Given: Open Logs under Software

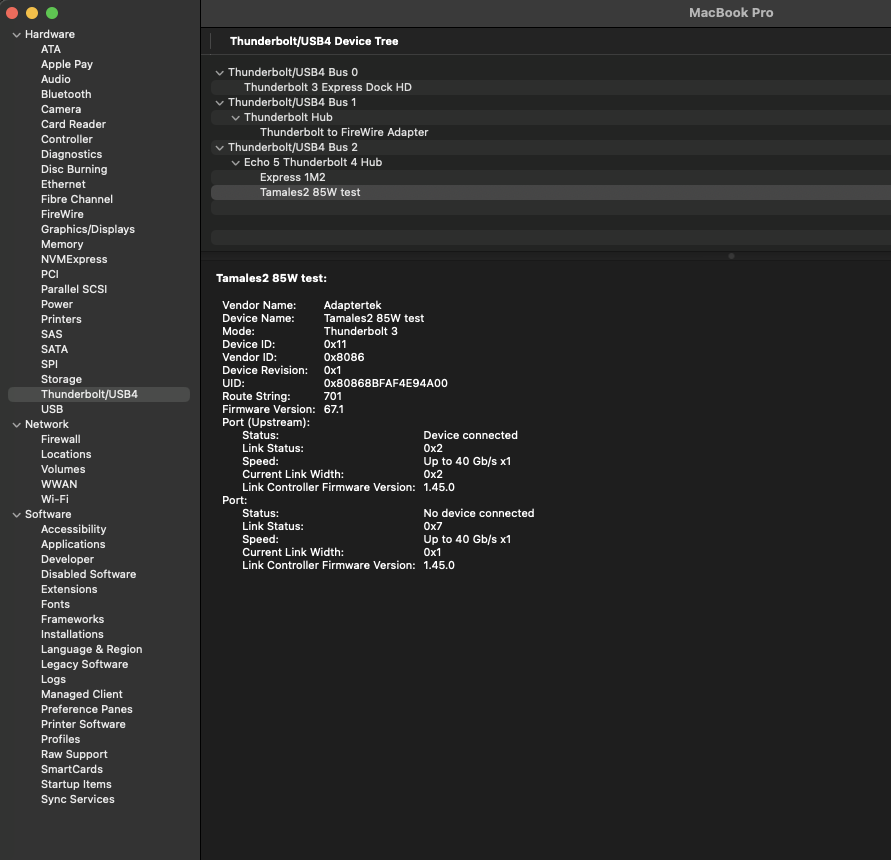Looking at the screenshot, I should [x=53, y=679].
